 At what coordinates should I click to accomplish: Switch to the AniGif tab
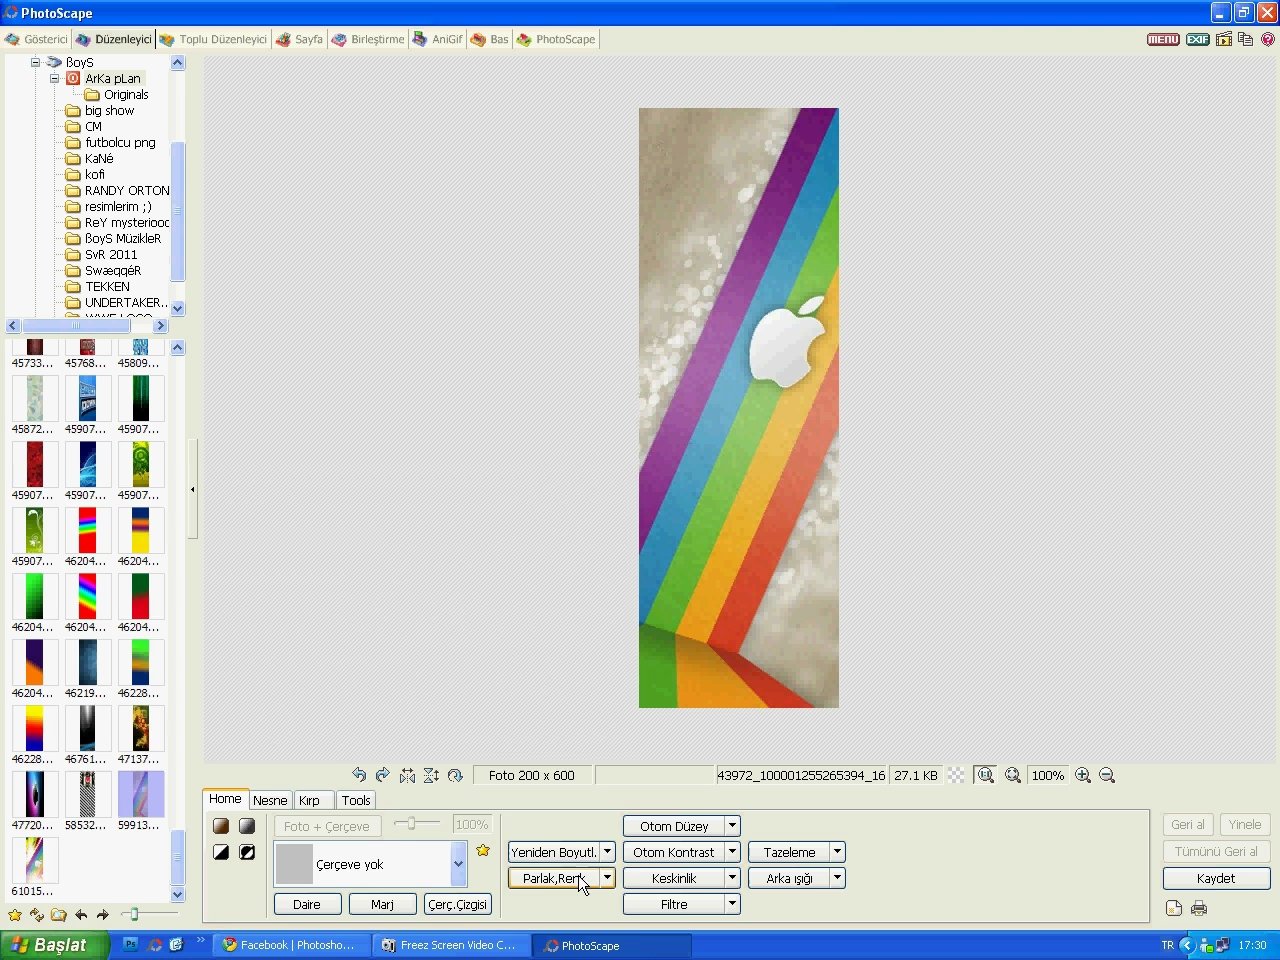coord(437,39)
